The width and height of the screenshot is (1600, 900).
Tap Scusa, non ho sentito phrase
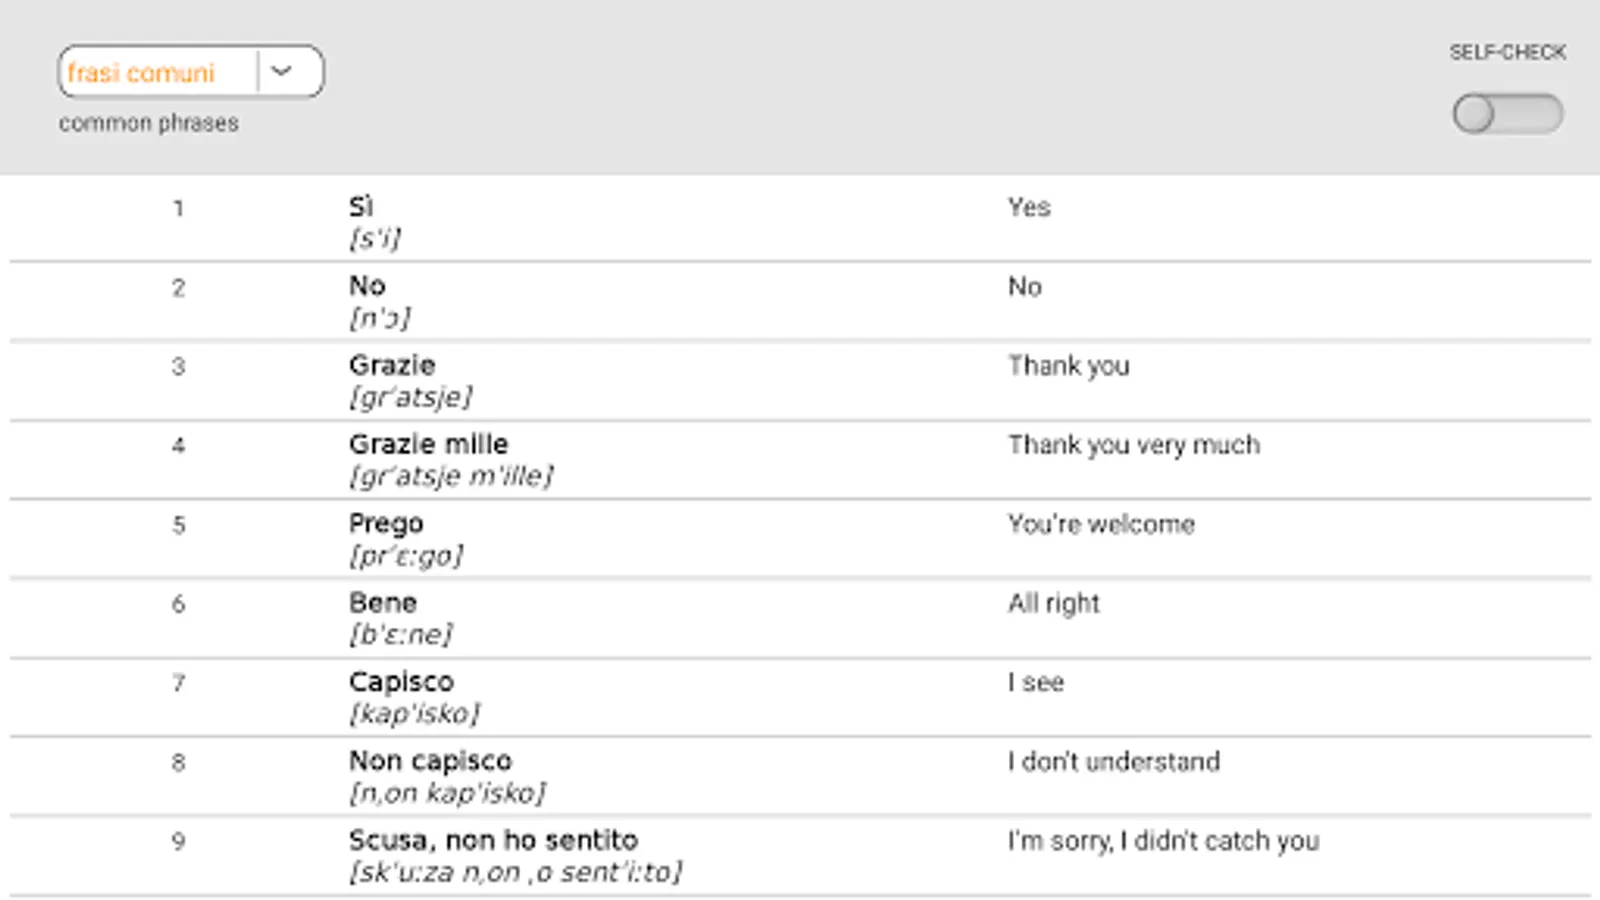pos(493,840)
